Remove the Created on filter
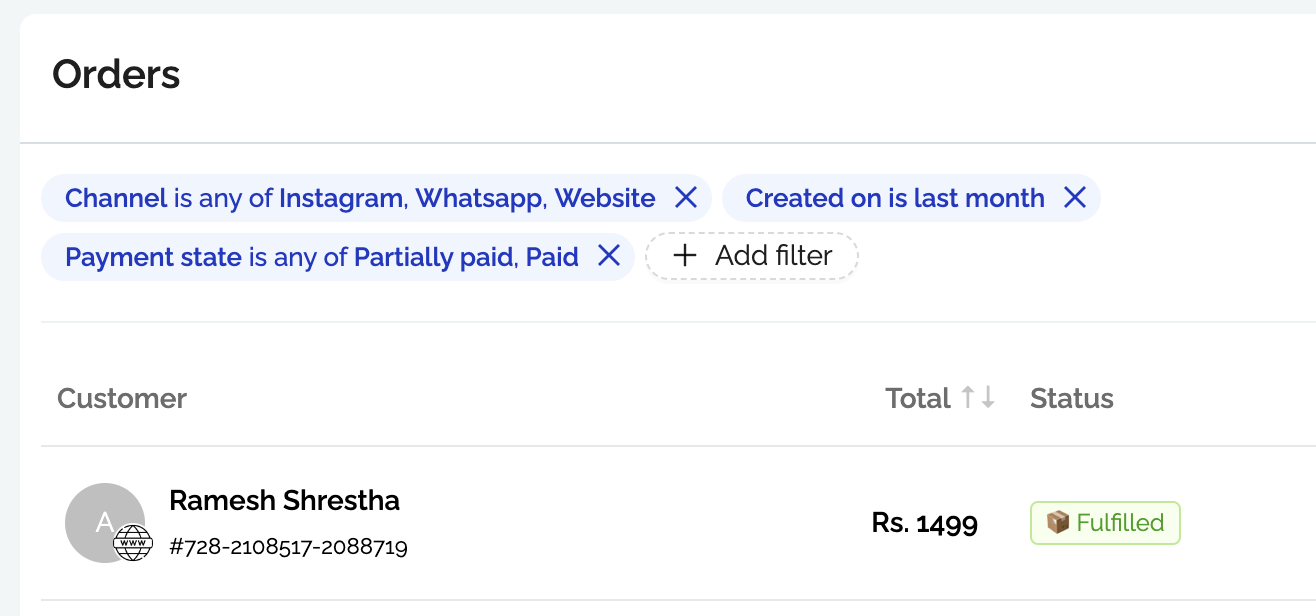Image resolution: width=1316 pixels, height=616 pixels. click(x=1074, y=198)
